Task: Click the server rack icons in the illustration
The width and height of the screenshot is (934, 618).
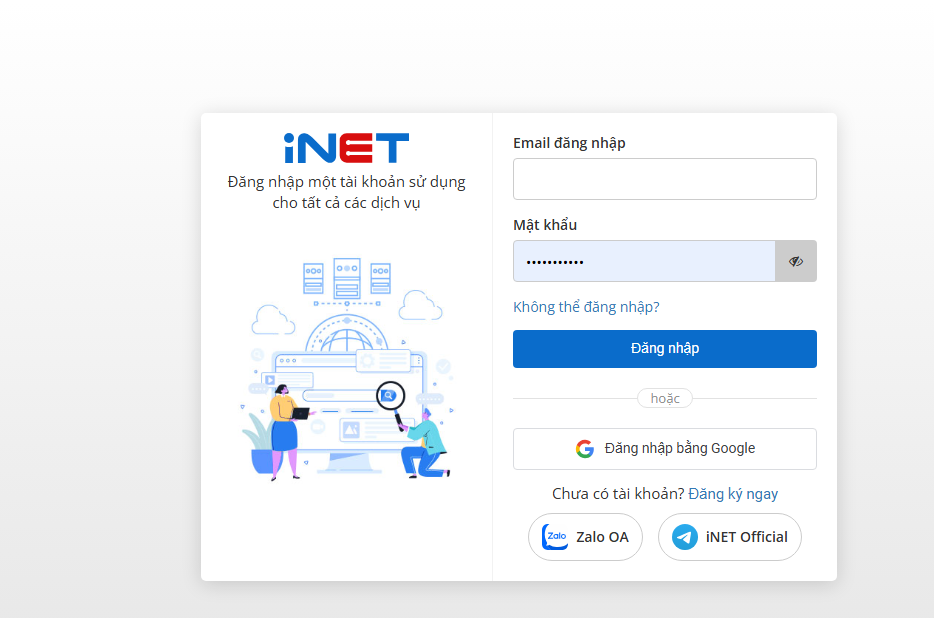Action: click(347, 277)
